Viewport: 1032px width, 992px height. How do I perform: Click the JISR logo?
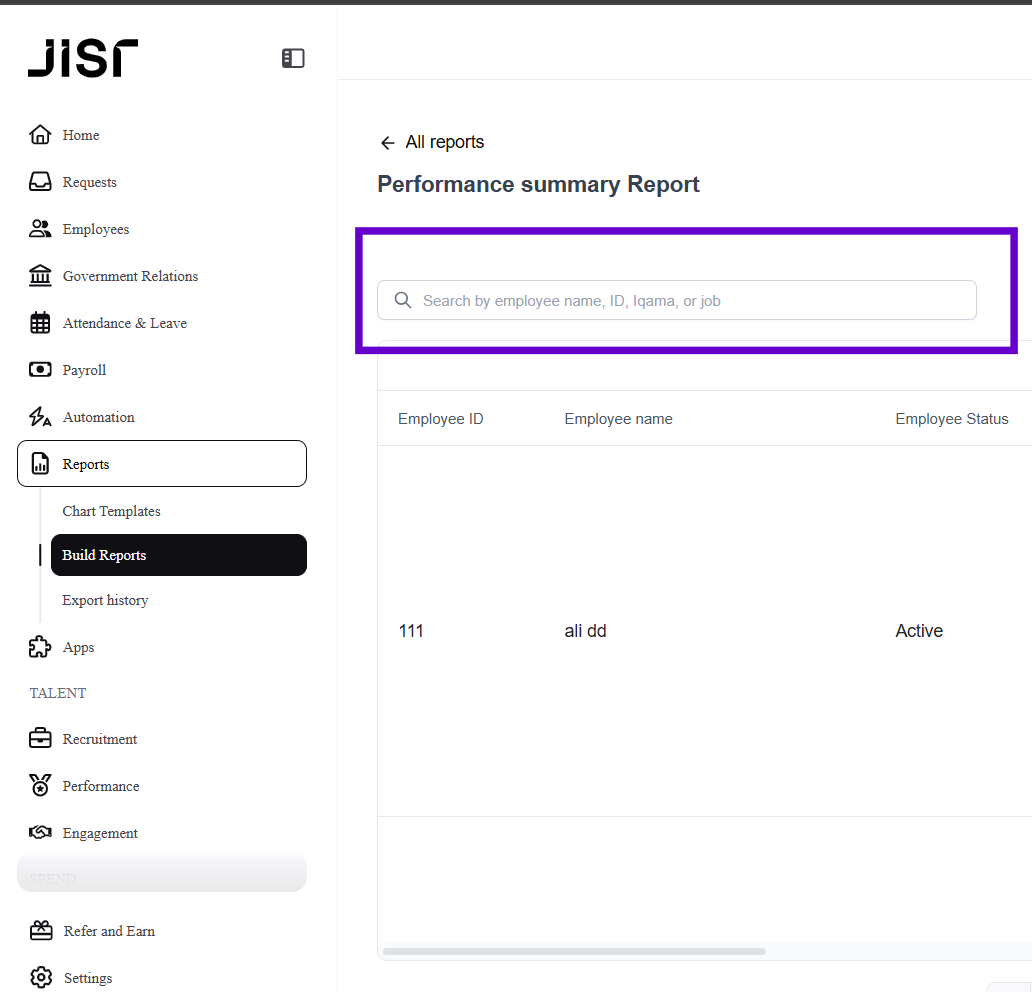(83, 59)
